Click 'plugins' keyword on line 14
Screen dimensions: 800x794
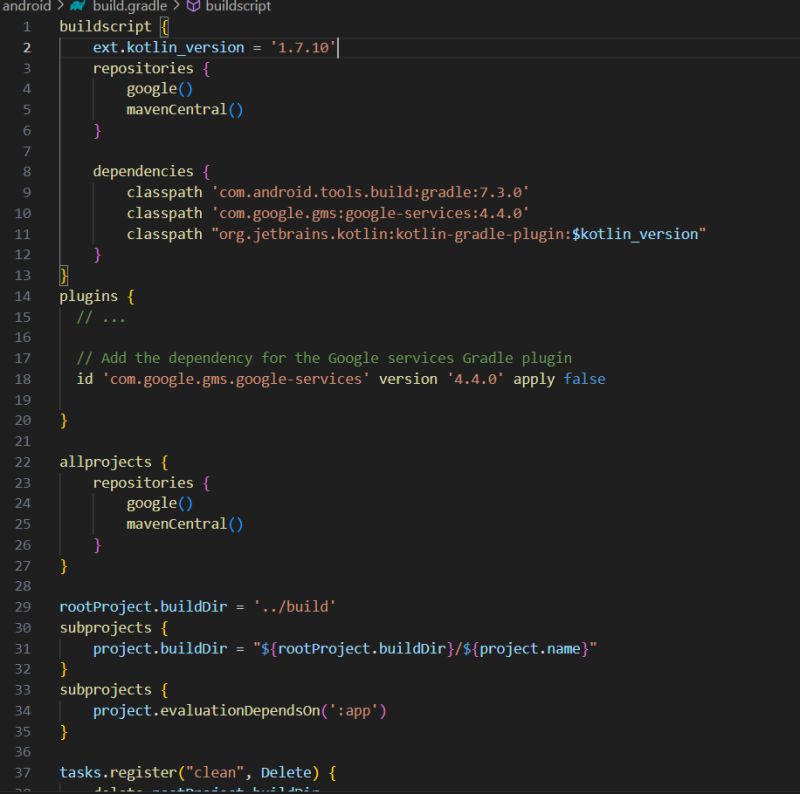(88, 296)
